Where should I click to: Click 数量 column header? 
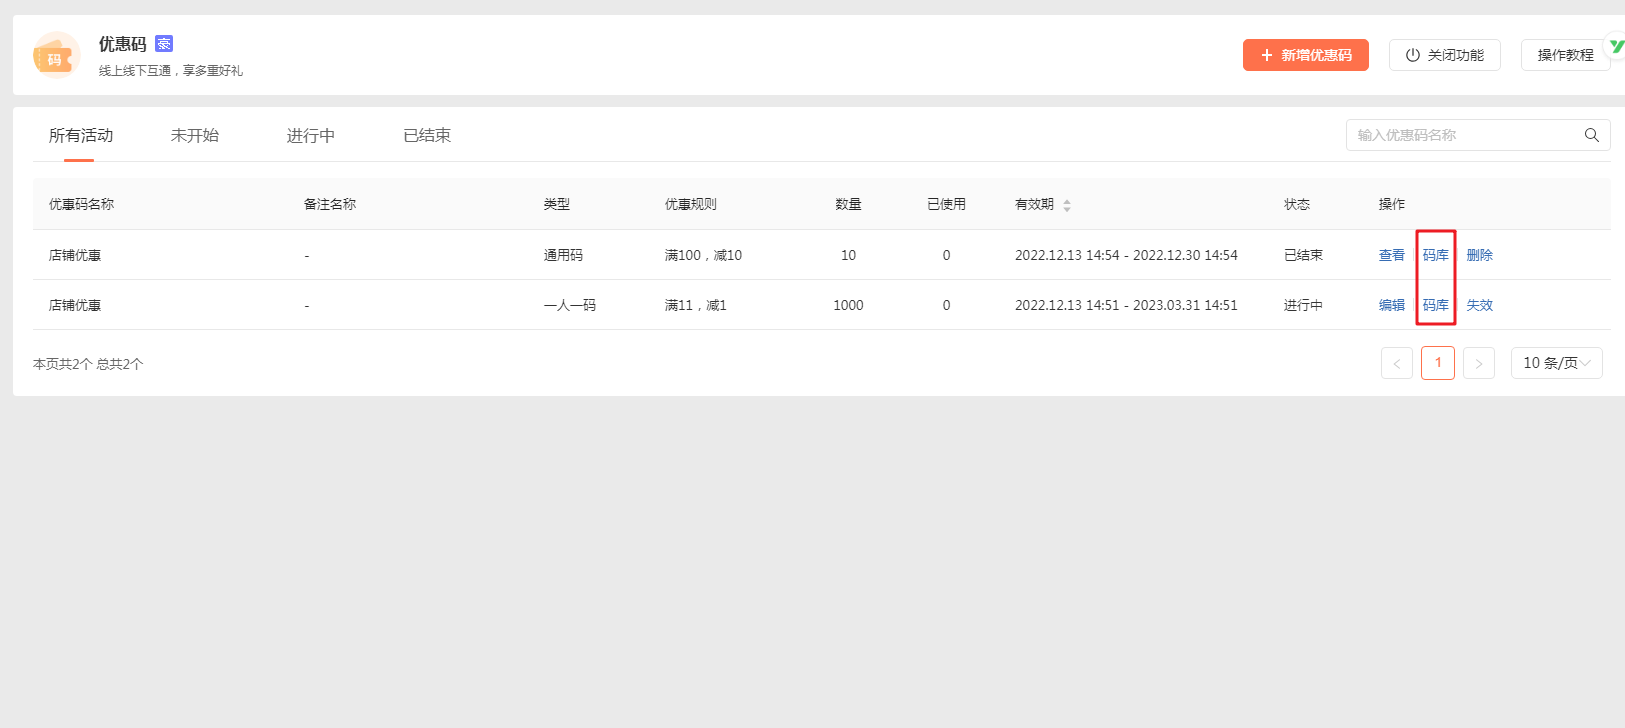pyautogui.click(x=848, y=204)
